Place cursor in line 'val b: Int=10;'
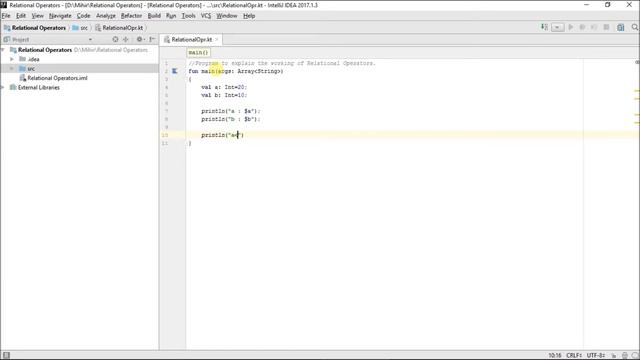This screenshot has width=640, height=360. (x=224, y=95)
